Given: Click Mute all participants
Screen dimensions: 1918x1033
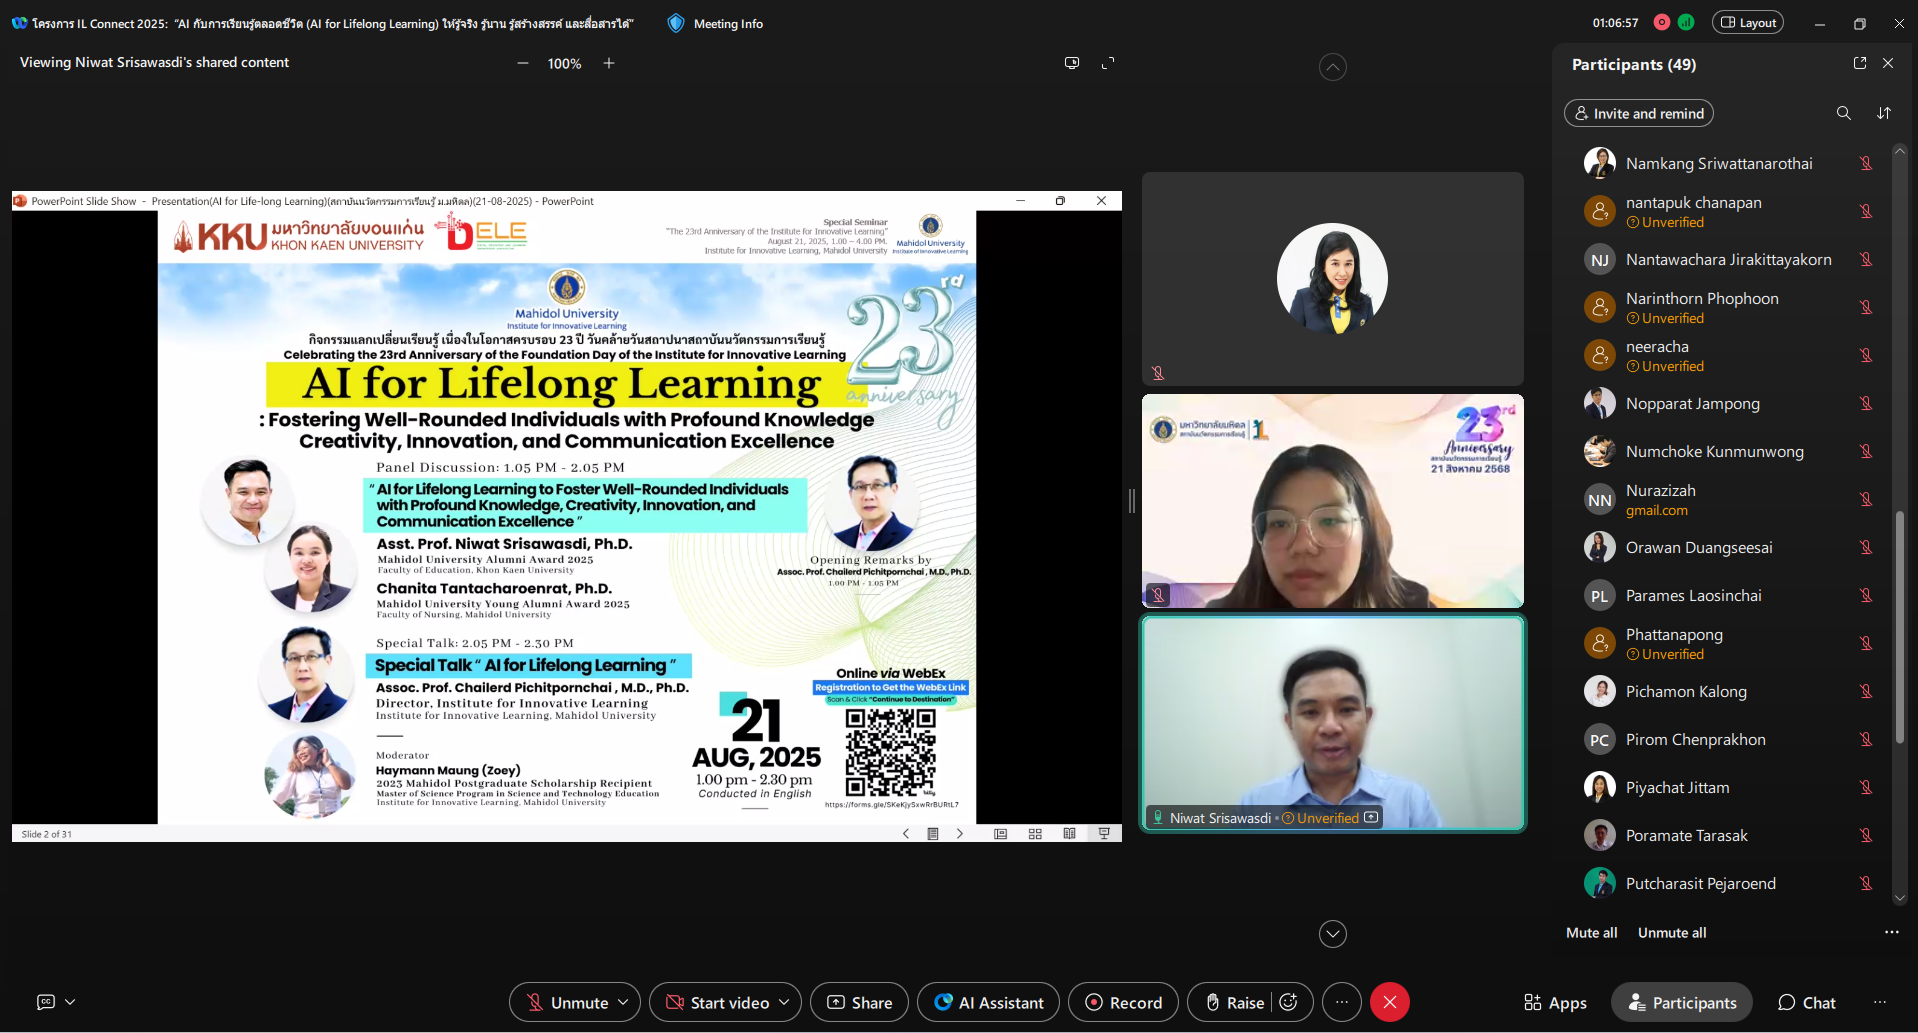Looking at the screenshot, I should coord(1591,932).
